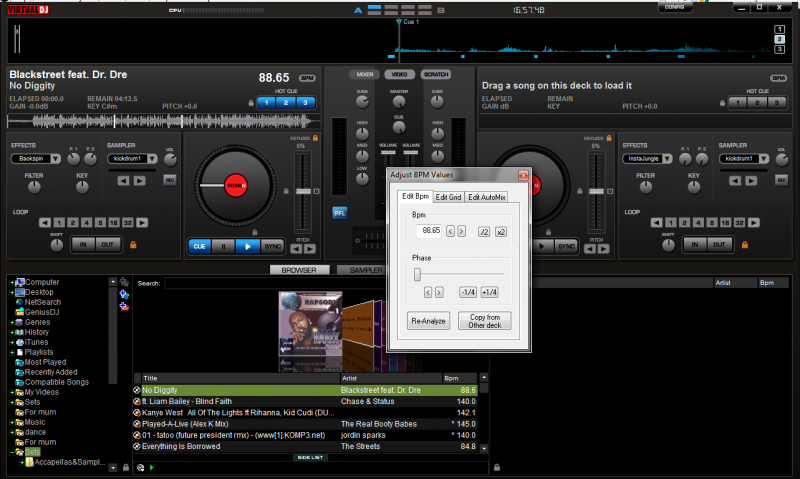
Task: Sync the left deck
Action: click(x=272, y=246)
